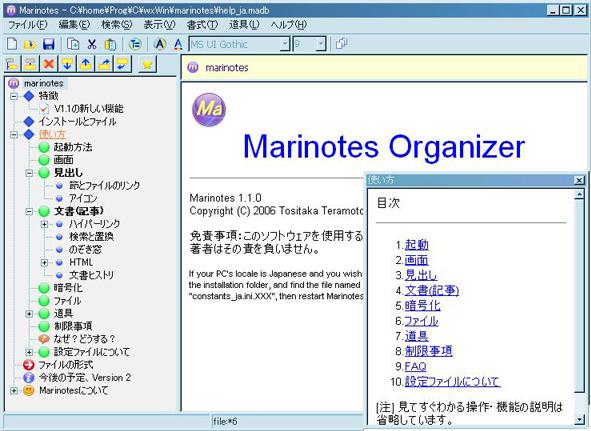Screen dimensions: 591x431
Task: Click the font color A icon
Action: [x=178, y=44]
